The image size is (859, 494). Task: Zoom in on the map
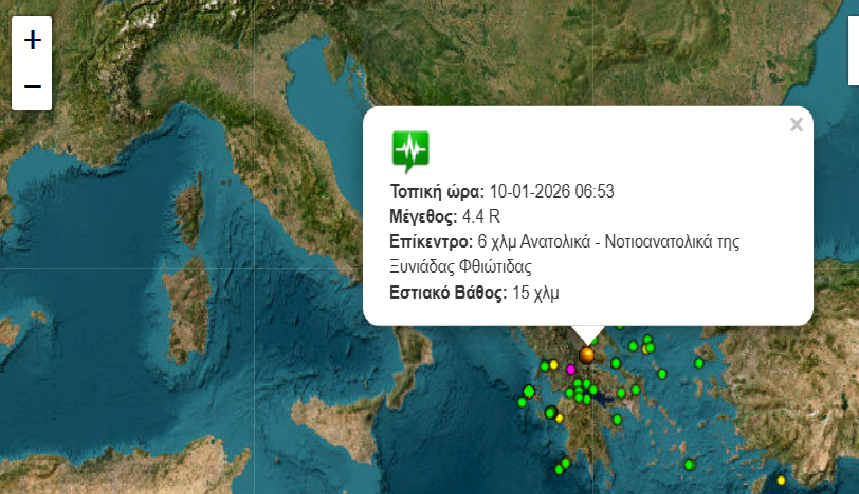[x=32, y=40]
